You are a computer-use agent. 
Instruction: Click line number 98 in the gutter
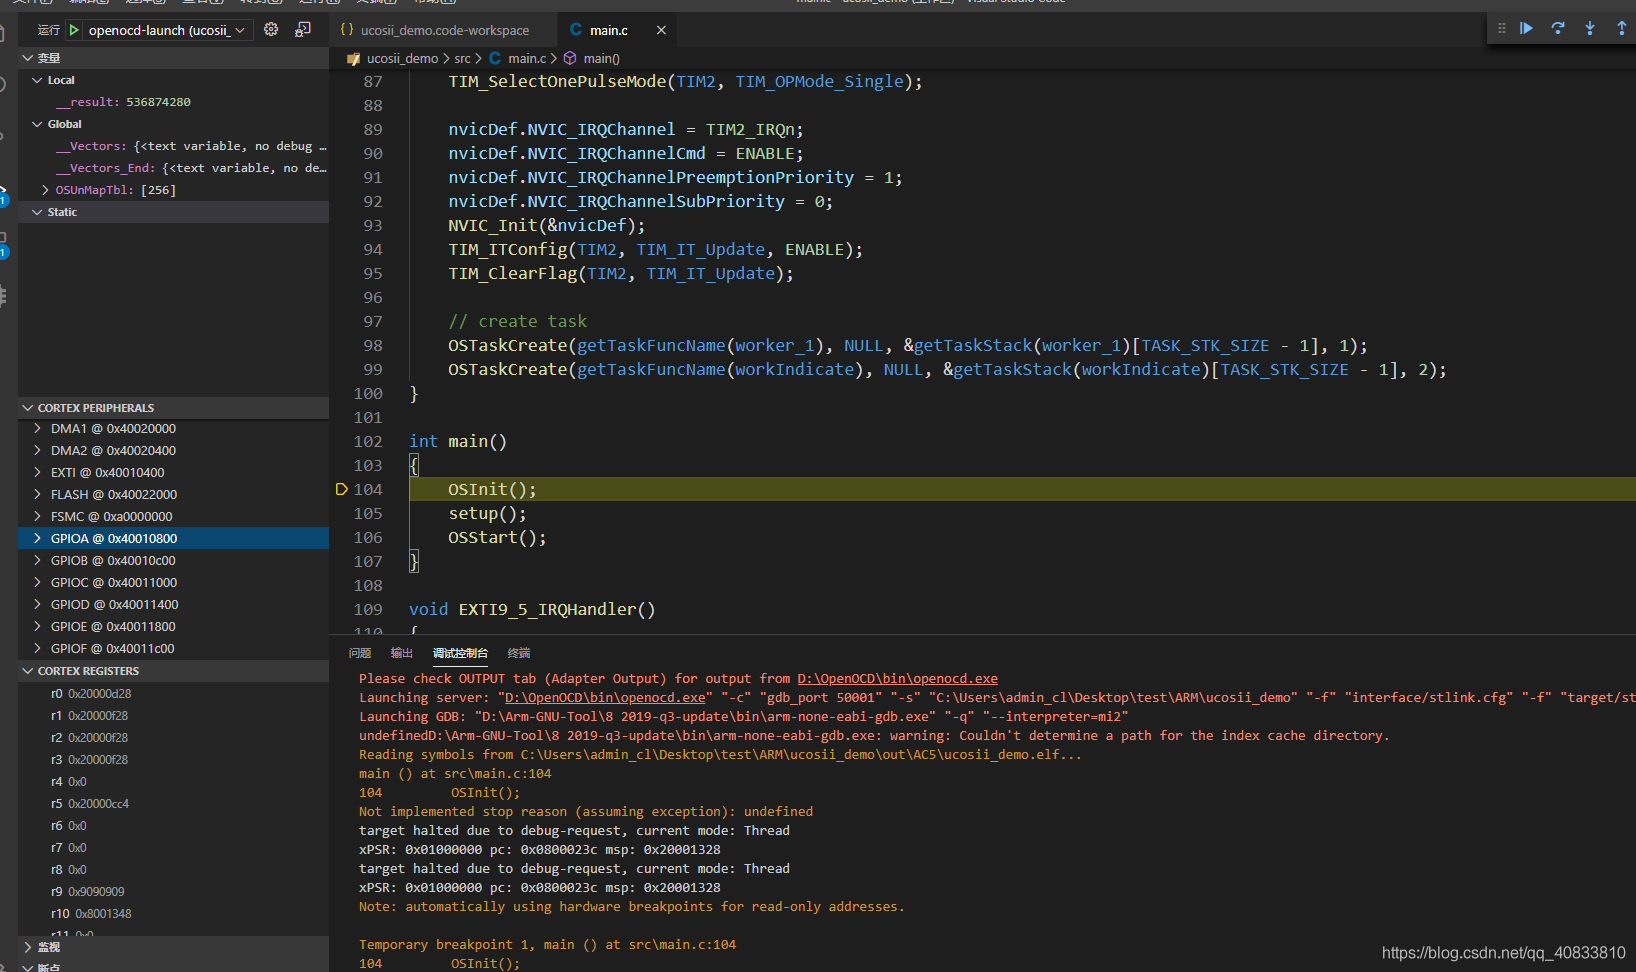click(x=372, y=345)
